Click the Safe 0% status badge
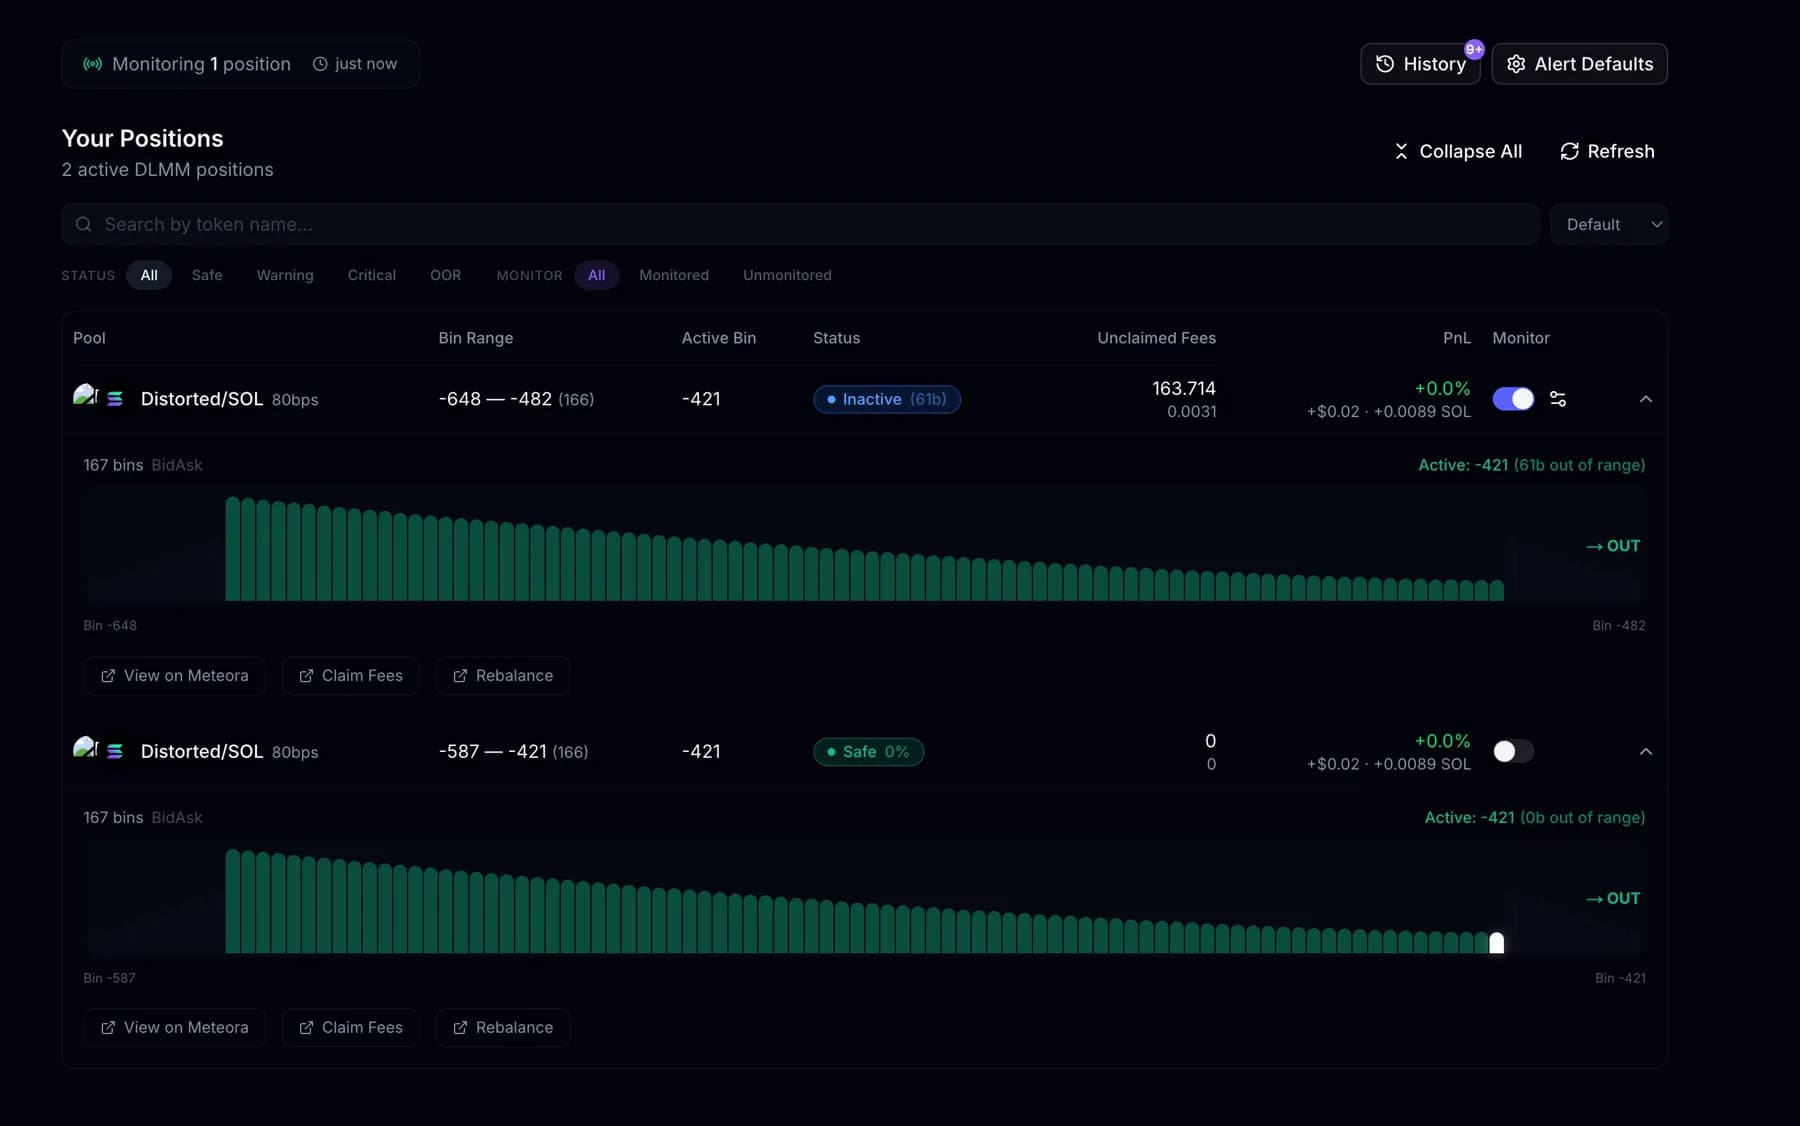The image size is (1800, 1126). click(868, 751)
